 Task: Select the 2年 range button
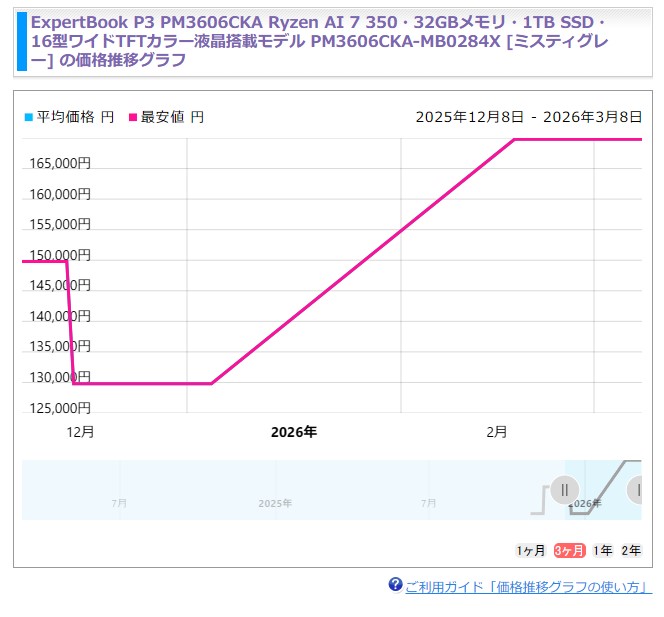[631, 551]
